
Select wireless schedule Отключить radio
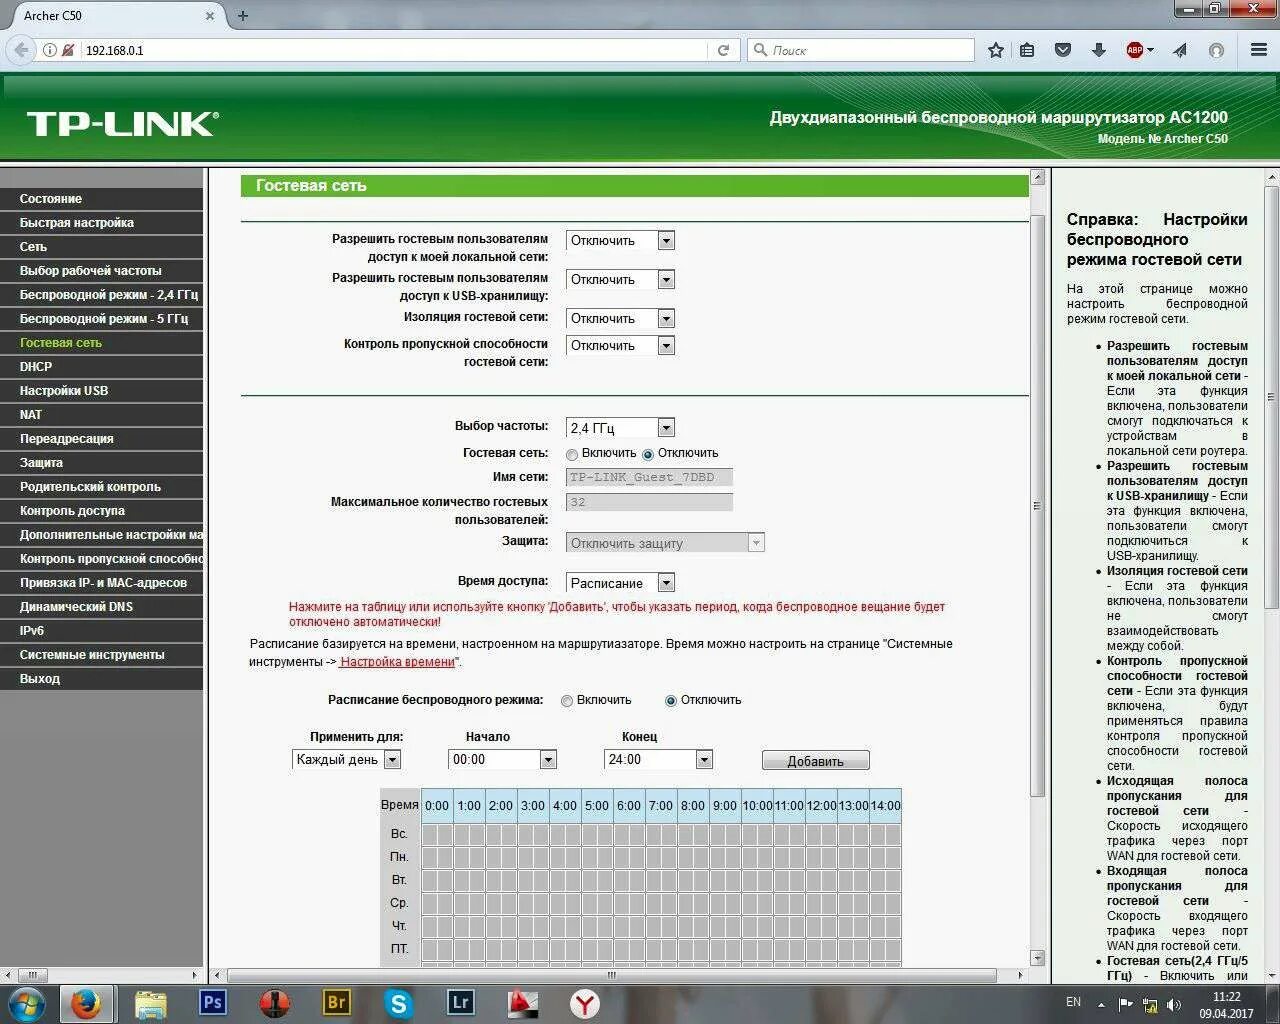[x=671, y=701]
